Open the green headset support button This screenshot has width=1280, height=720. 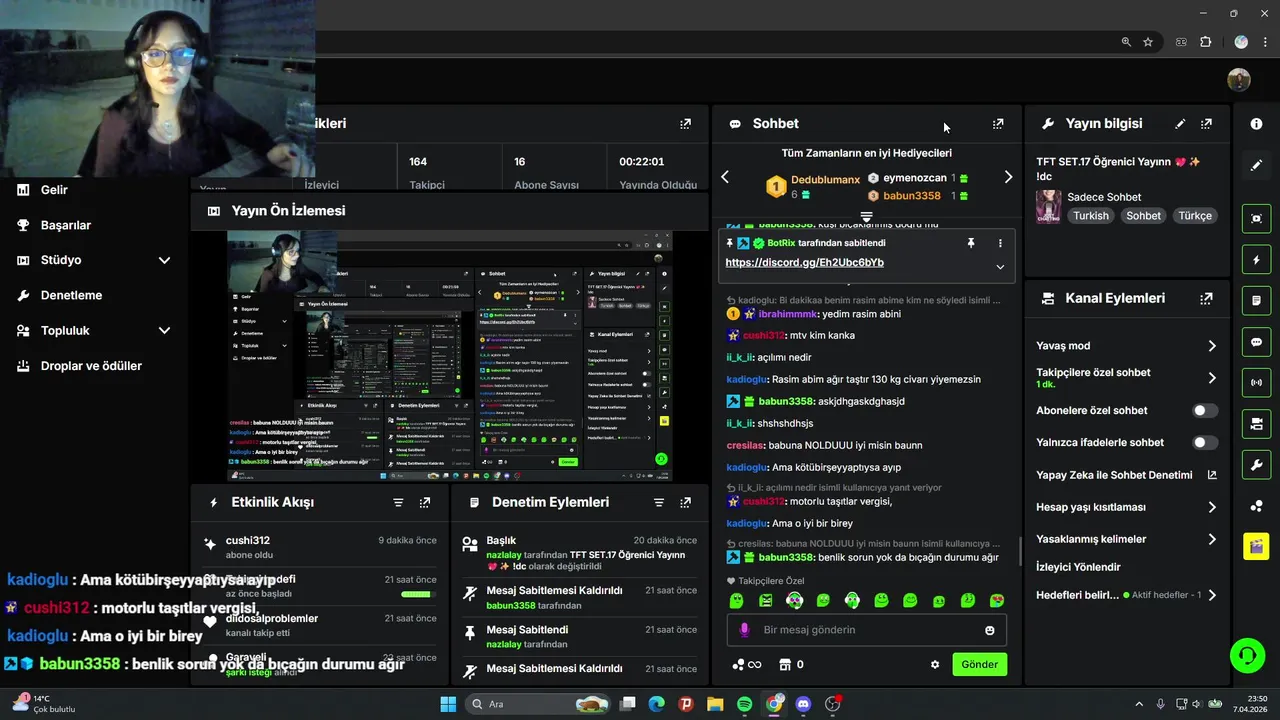pos(1247,656)
